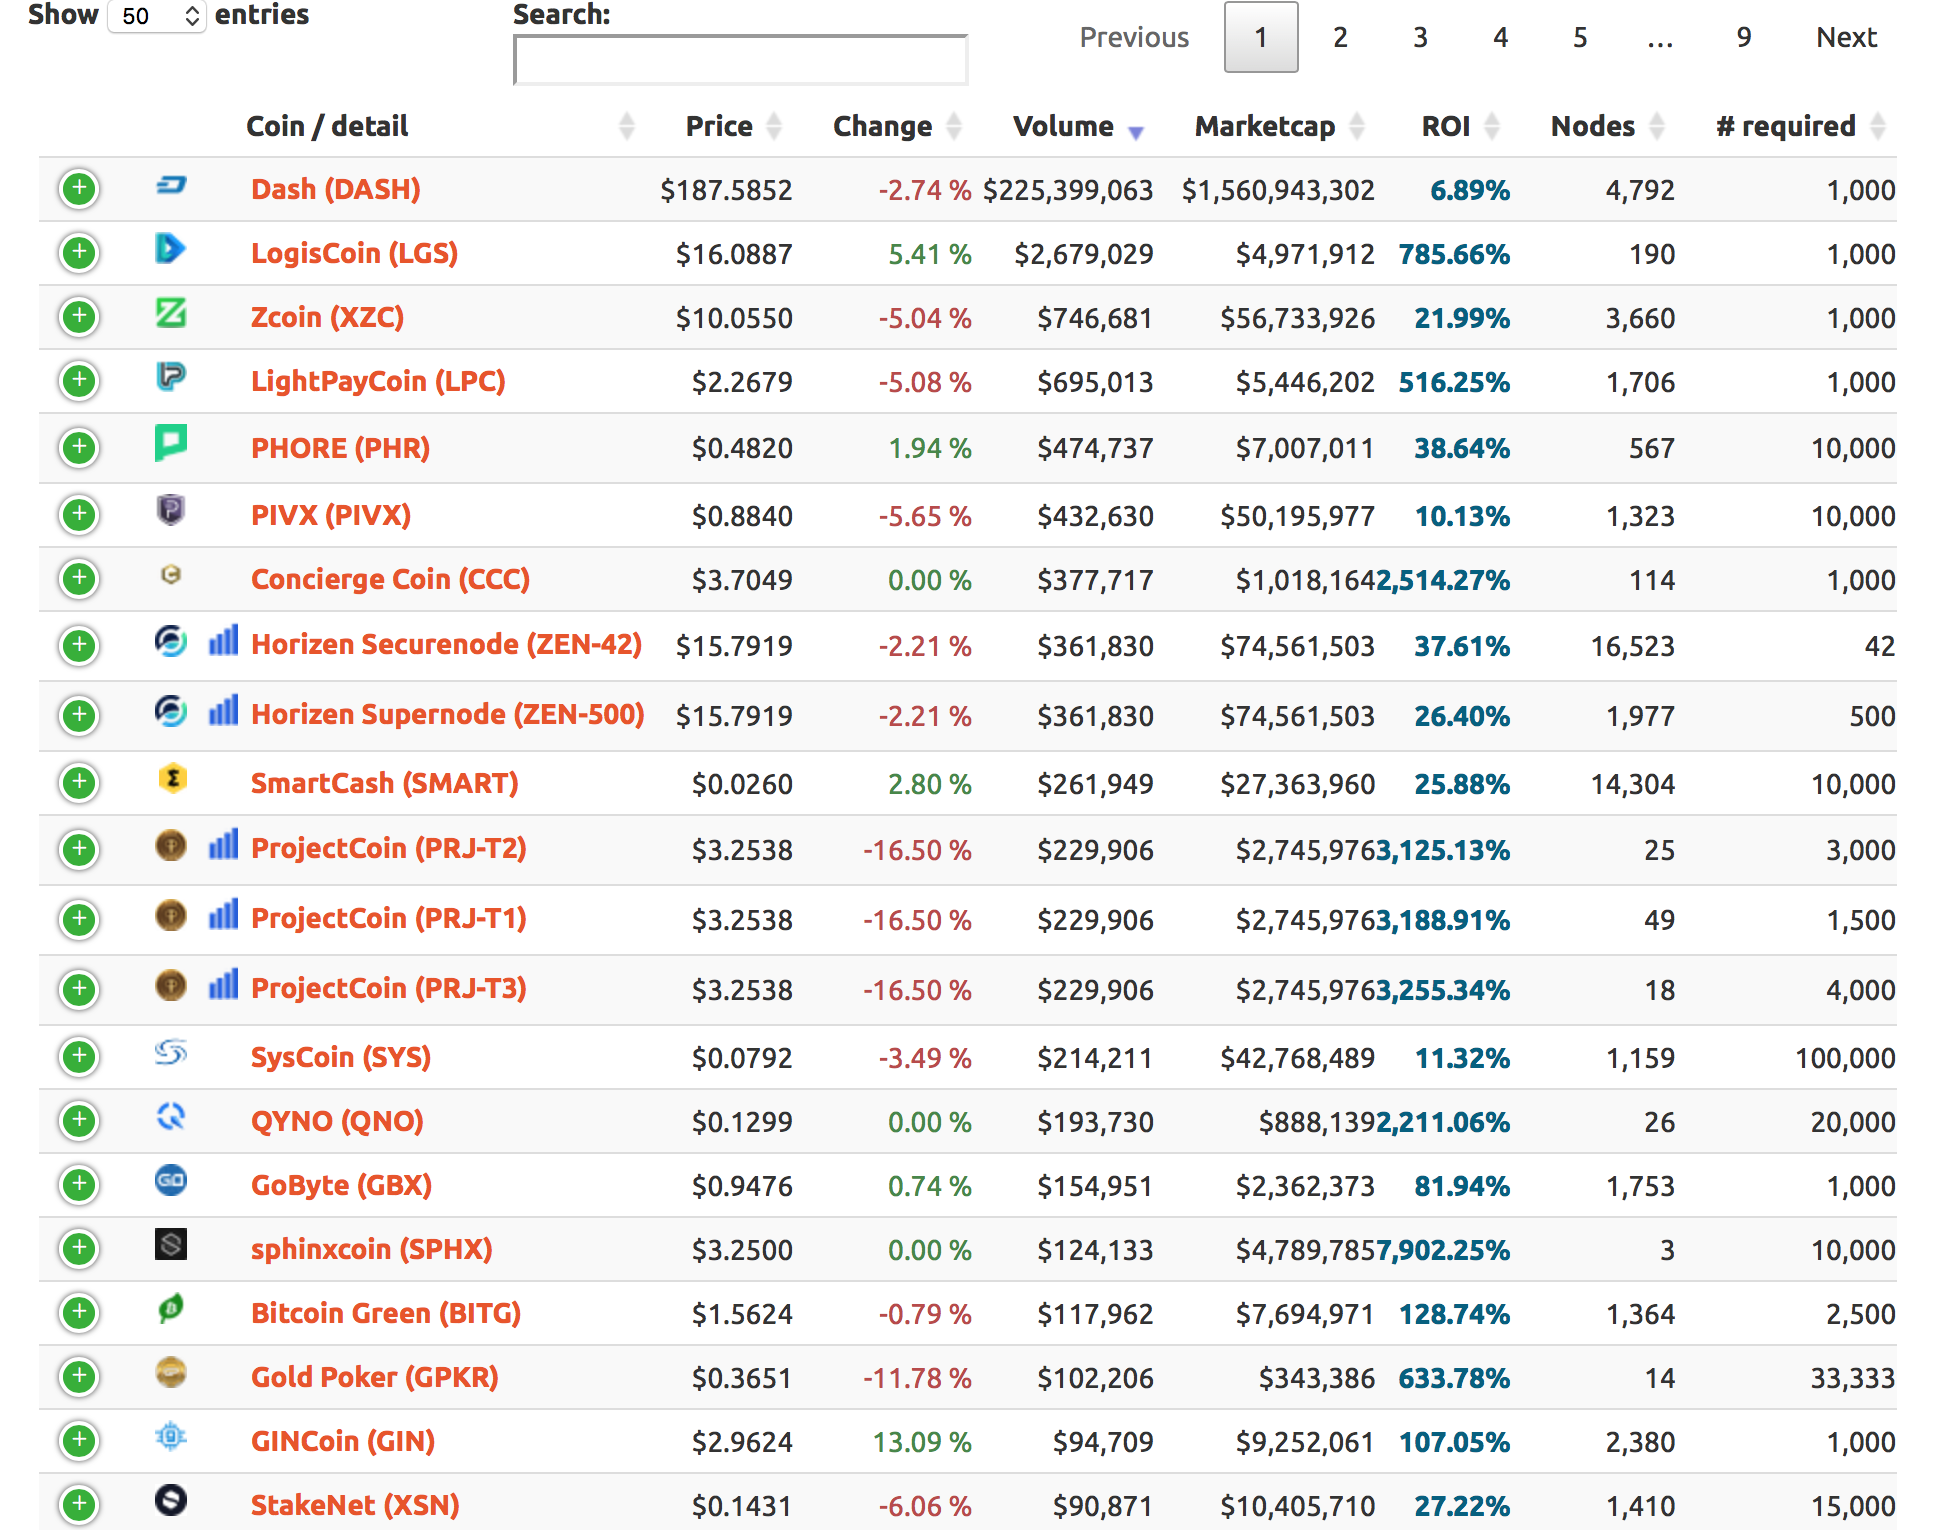Screen dimensions: 1950x1530
Task: Click the PIVX shield logo icon
Action: click(171, 511)
